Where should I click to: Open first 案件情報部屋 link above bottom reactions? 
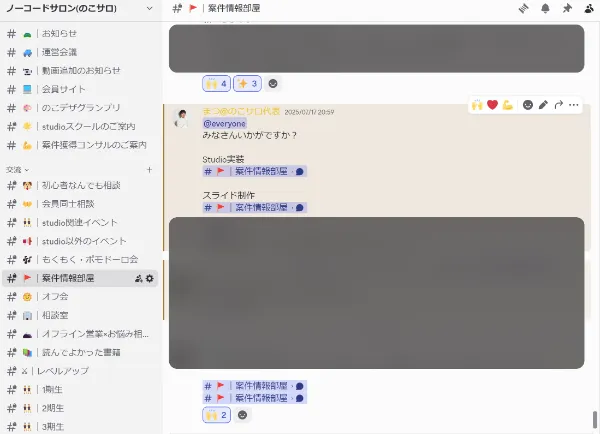pyautogui.click(x=254, y=385)
